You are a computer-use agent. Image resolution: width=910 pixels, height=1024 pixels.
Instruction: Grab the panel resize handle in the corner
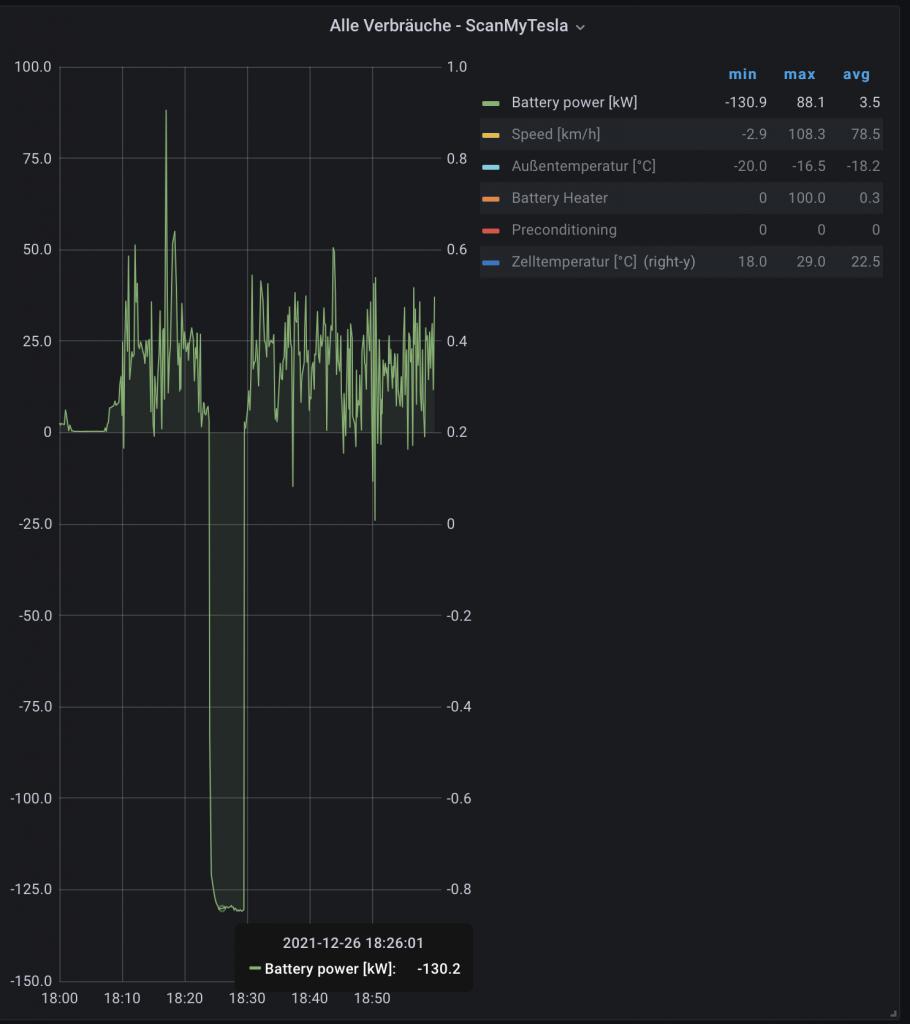[x=892, y=1013]
